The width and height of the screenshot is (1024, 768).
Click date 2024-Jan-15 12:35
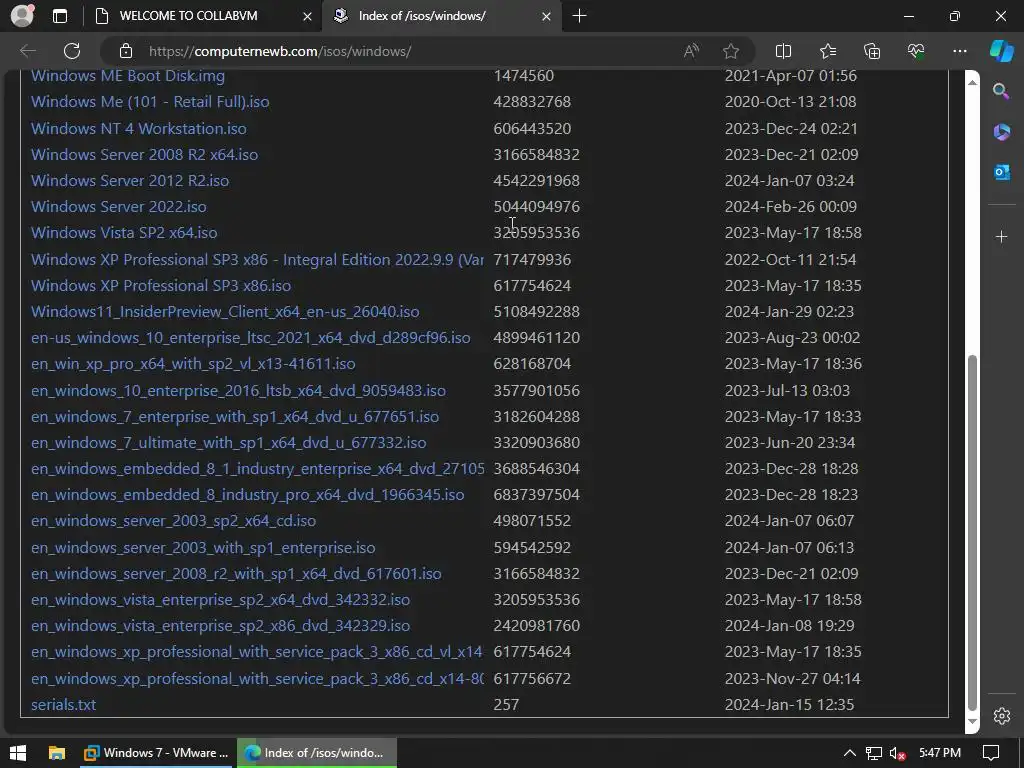tap(790, 706)
